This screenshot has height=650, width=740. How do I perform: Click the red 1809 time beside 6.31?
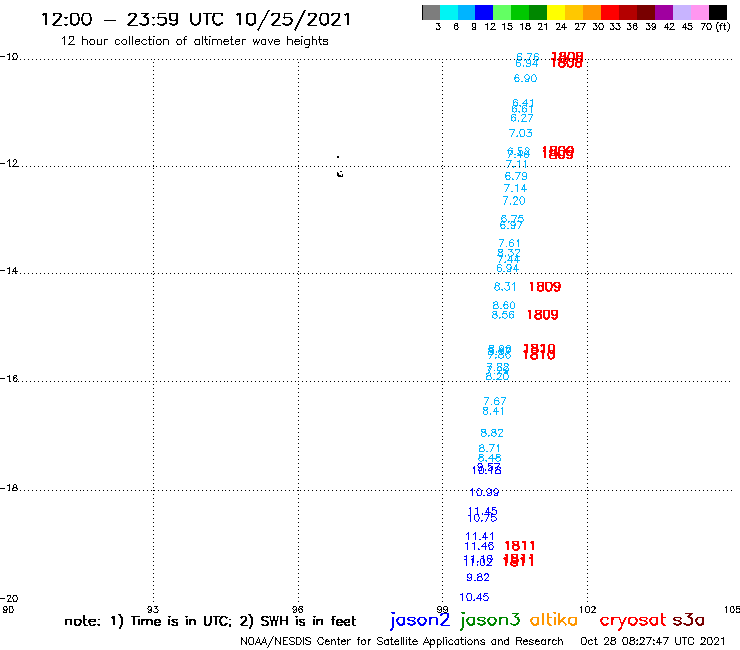click(545, 287)
